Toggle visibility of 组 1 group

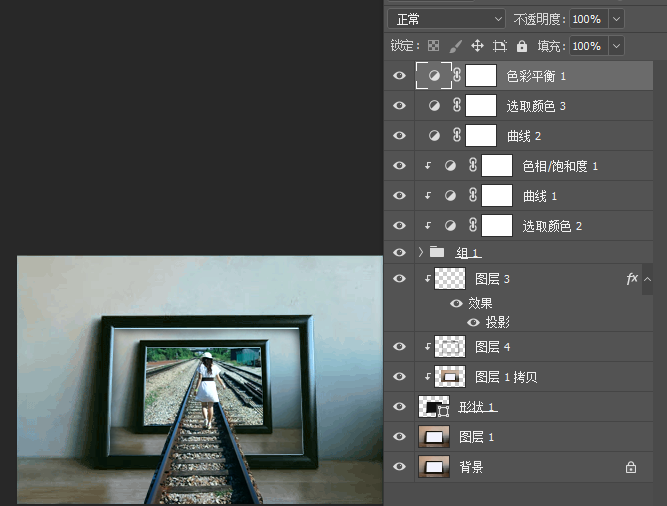click(x=399, y=253)
